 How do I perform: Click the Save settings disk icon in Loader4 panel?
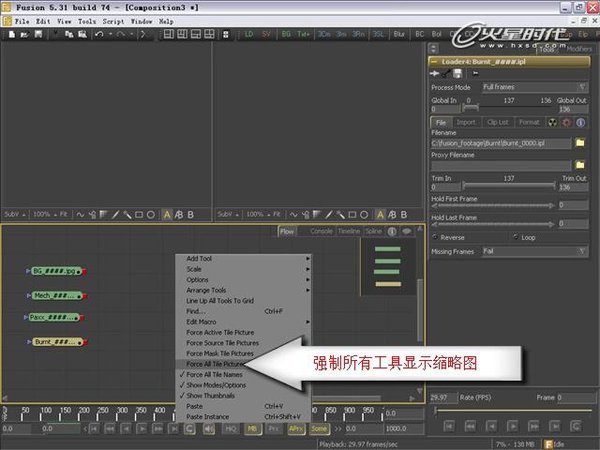(x=458, y=73)
